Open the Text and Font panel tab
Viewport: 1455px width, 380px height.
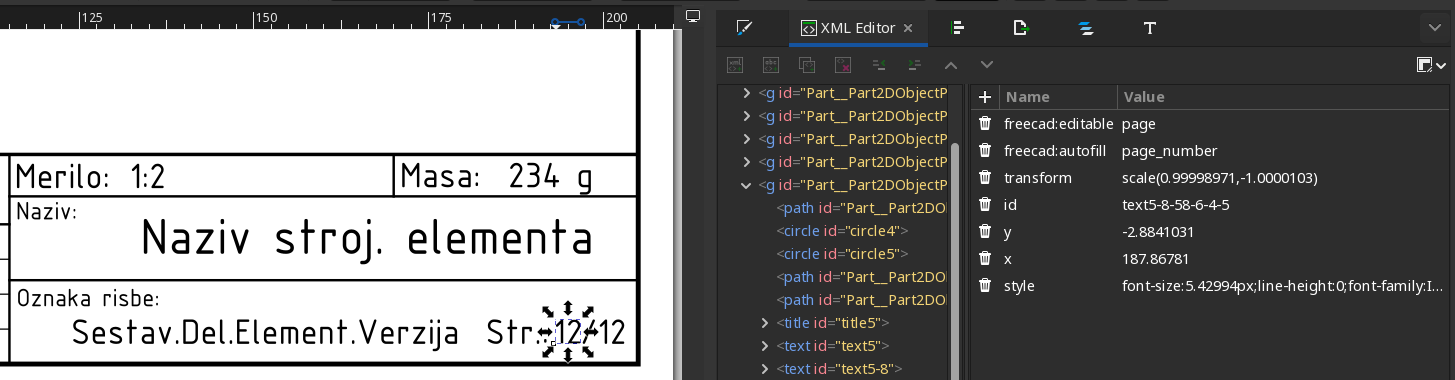[1150, 28]
